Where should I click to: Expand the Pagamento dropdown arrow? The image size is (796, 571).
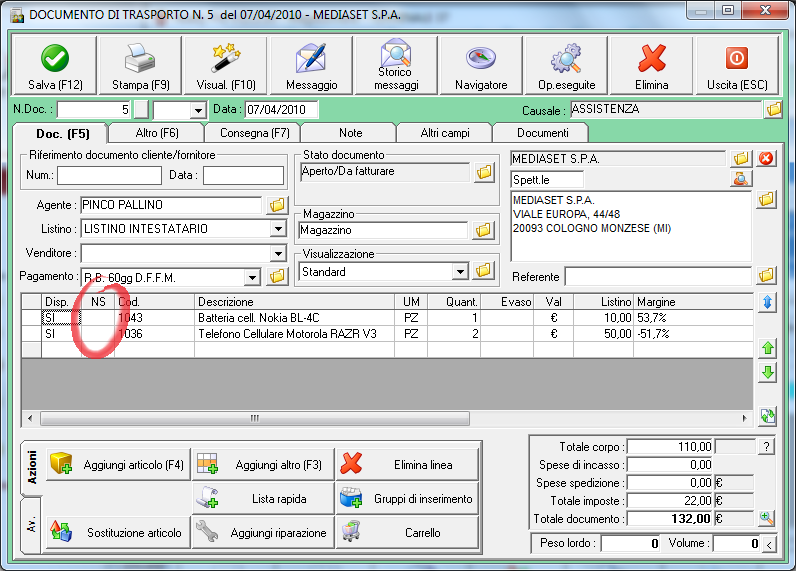[x=252, y=277]
